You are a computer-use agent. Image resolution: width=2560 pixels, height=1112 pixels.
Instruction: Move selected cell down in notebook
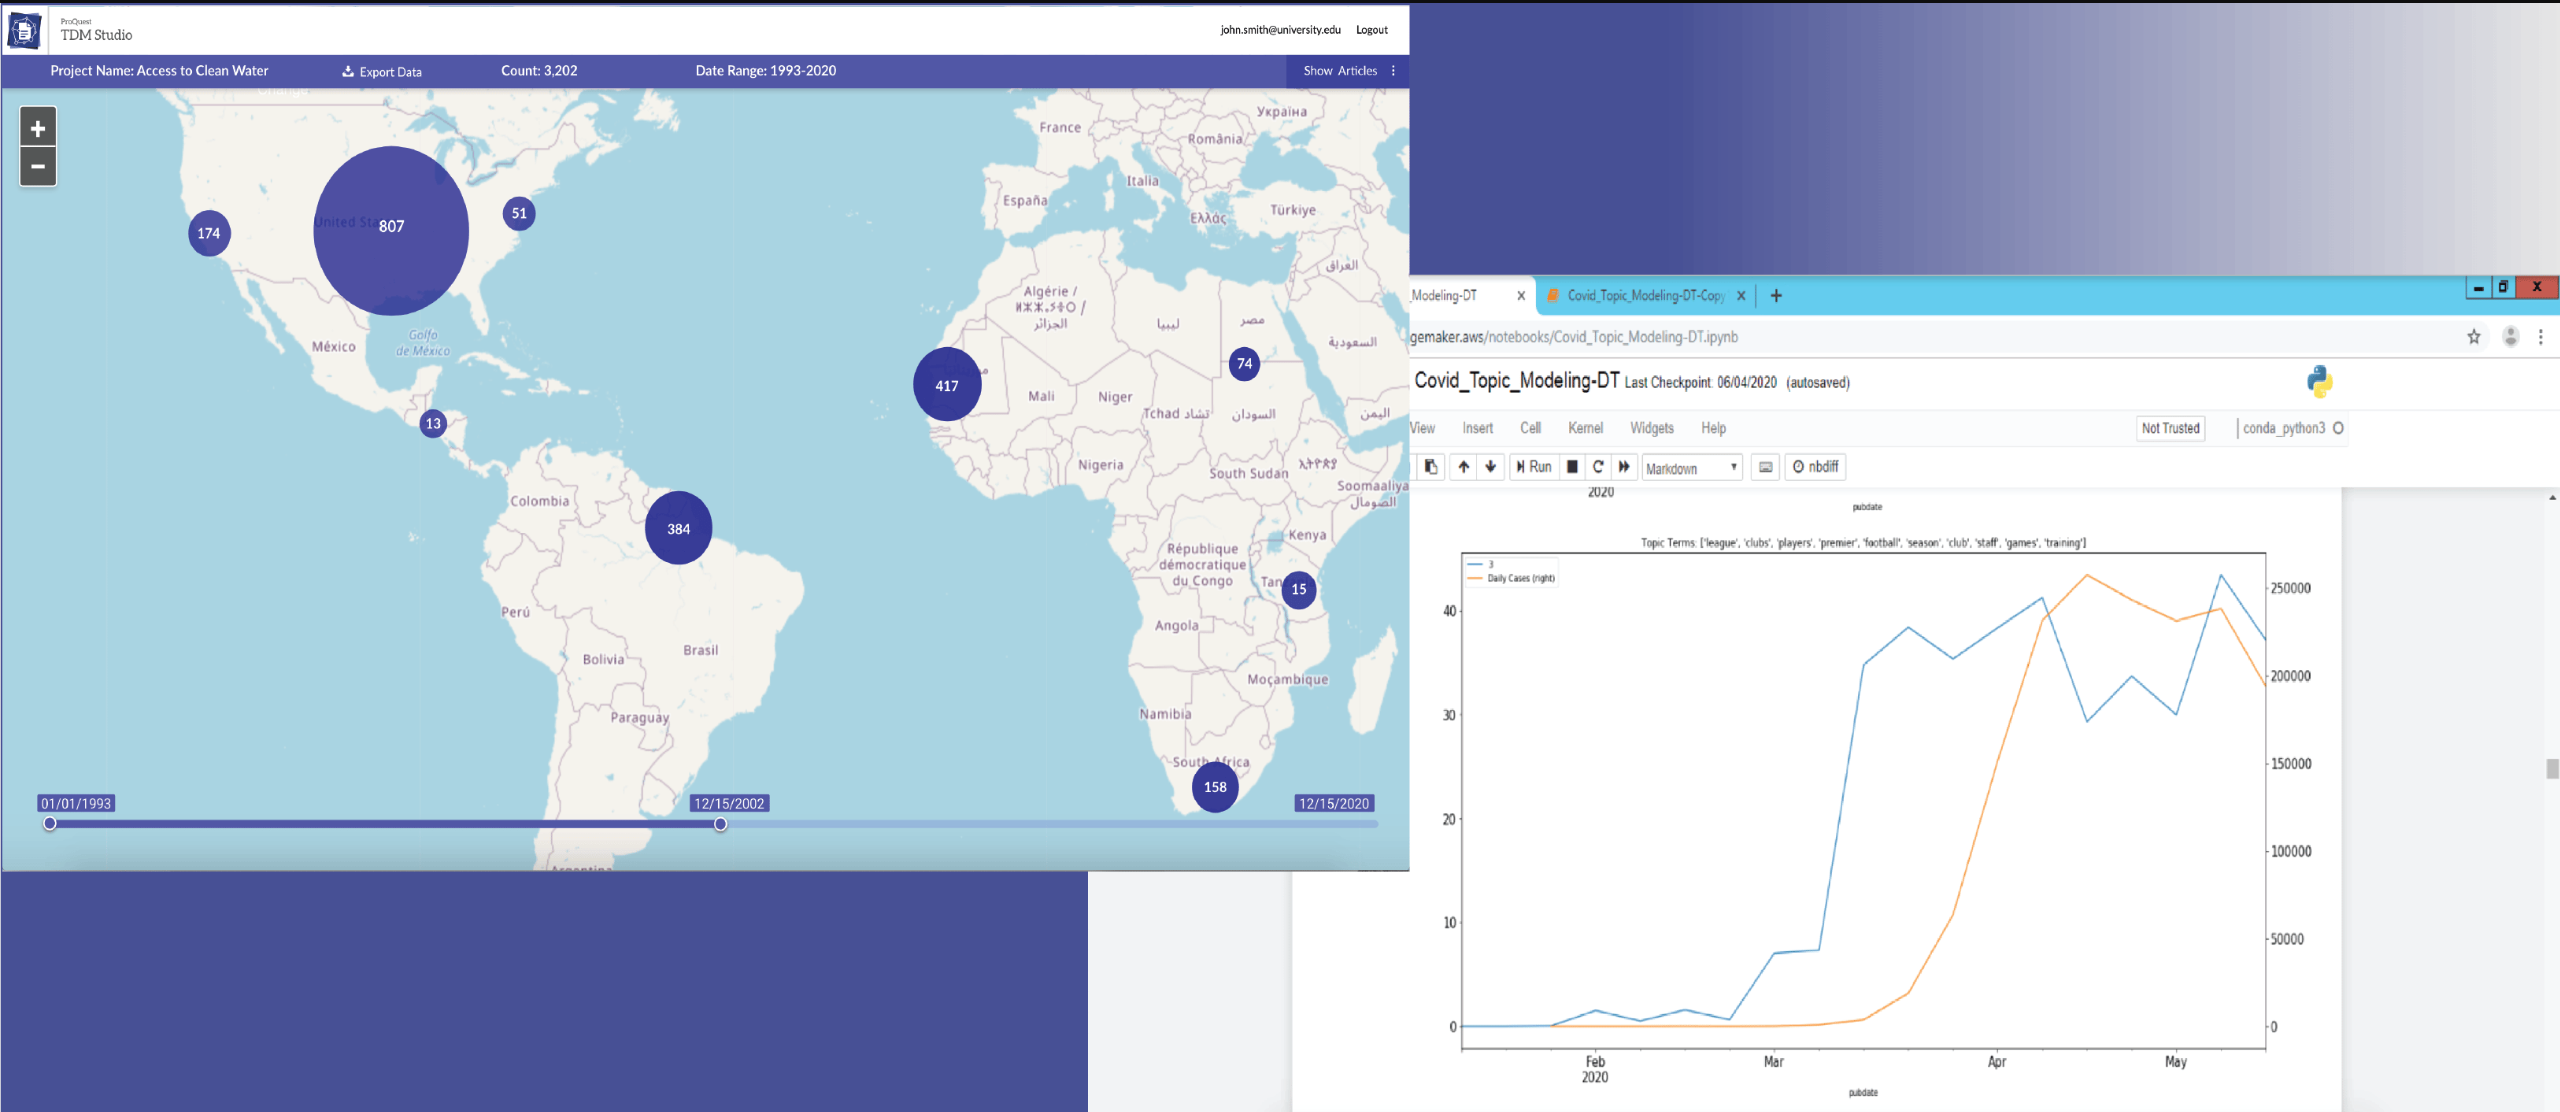pyautogui.click(x=1490, y=467)
